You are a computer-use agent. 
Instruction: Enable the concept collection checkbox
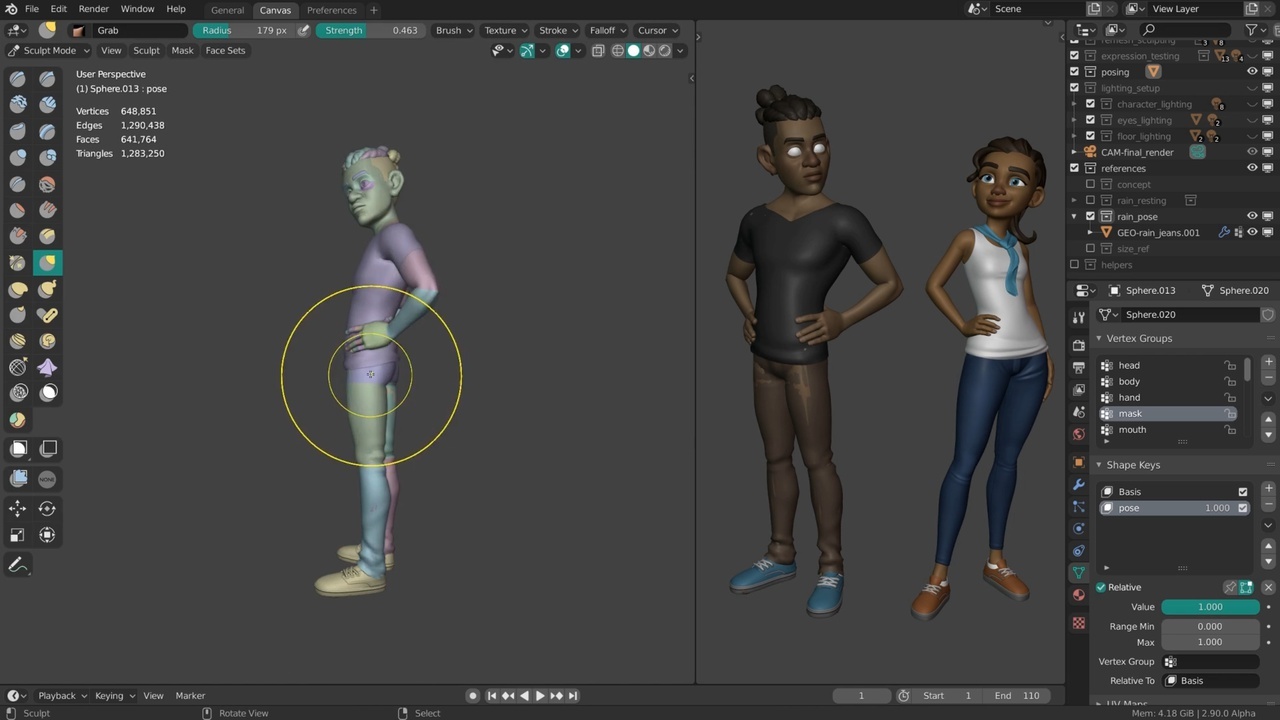pyautogui.click(x=1090, y=184)
